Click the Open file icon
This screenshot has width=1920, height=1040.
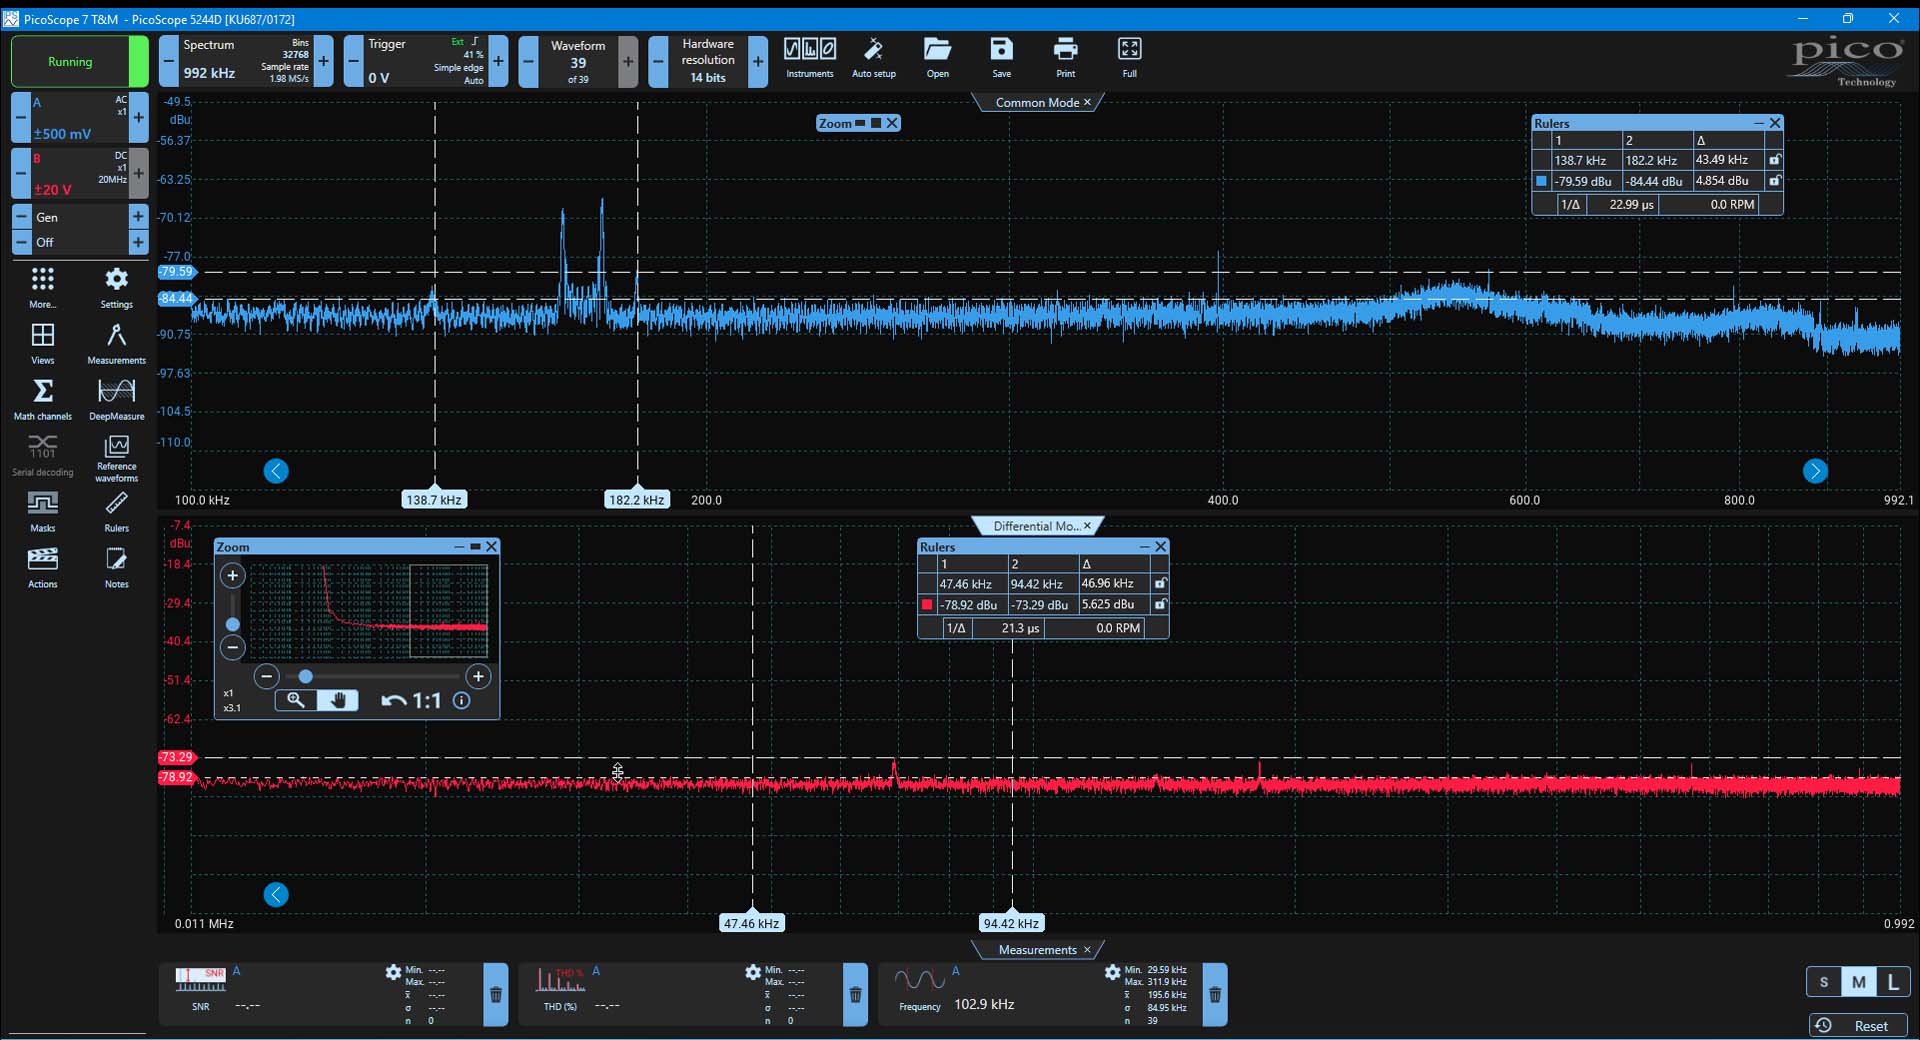click(x=937, y=58)
